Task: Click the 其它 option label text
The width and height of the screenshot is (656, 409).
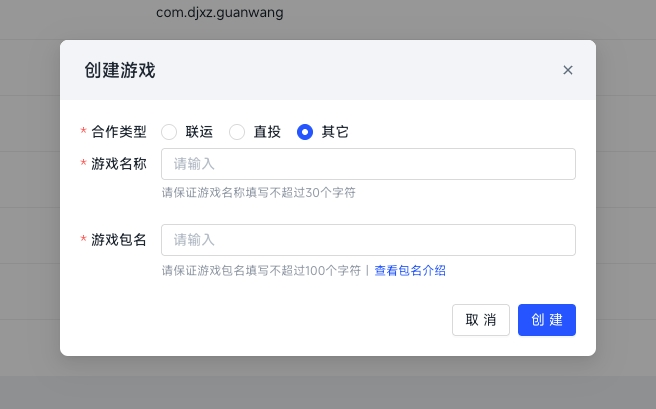Action: [x=335, y=132]
